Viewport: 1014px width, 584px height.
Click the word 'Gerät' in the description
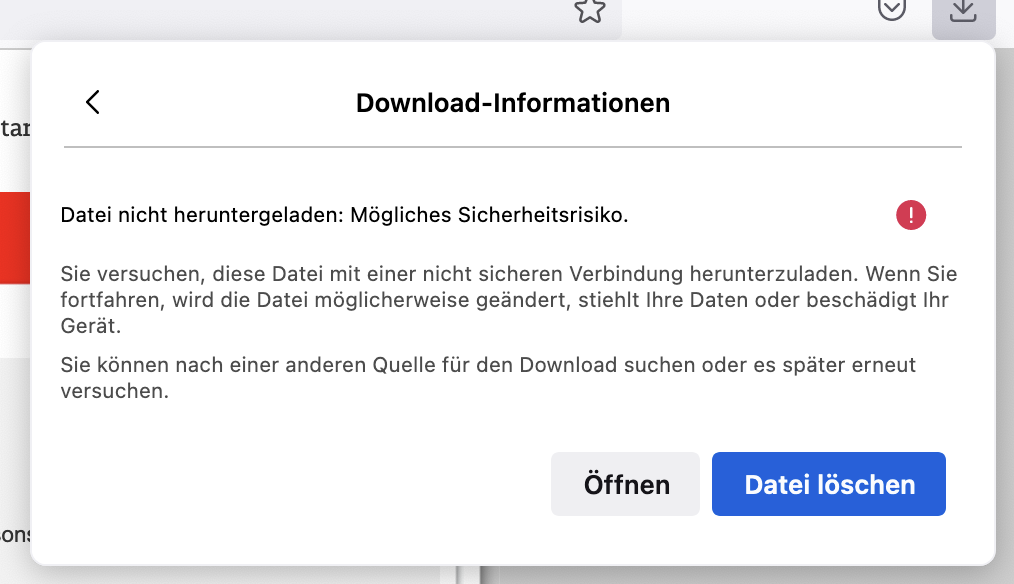tap(90, 326)
